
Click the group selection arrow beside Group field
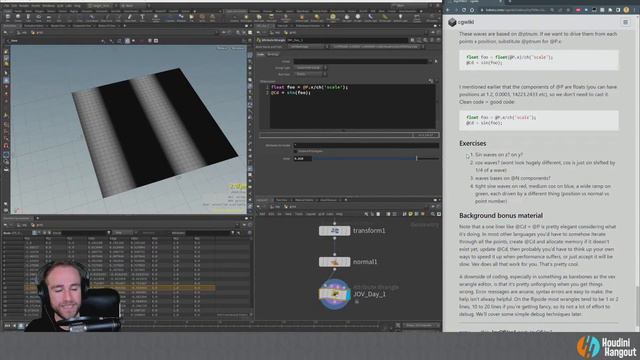(x=436, y=61)
